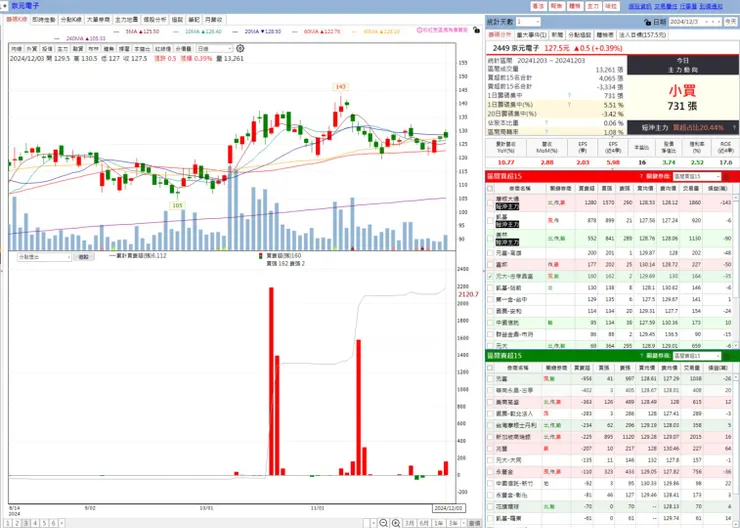Open the 月營收 tab
740x528 pixels.
pyautogui.click(x=213, y=20)
